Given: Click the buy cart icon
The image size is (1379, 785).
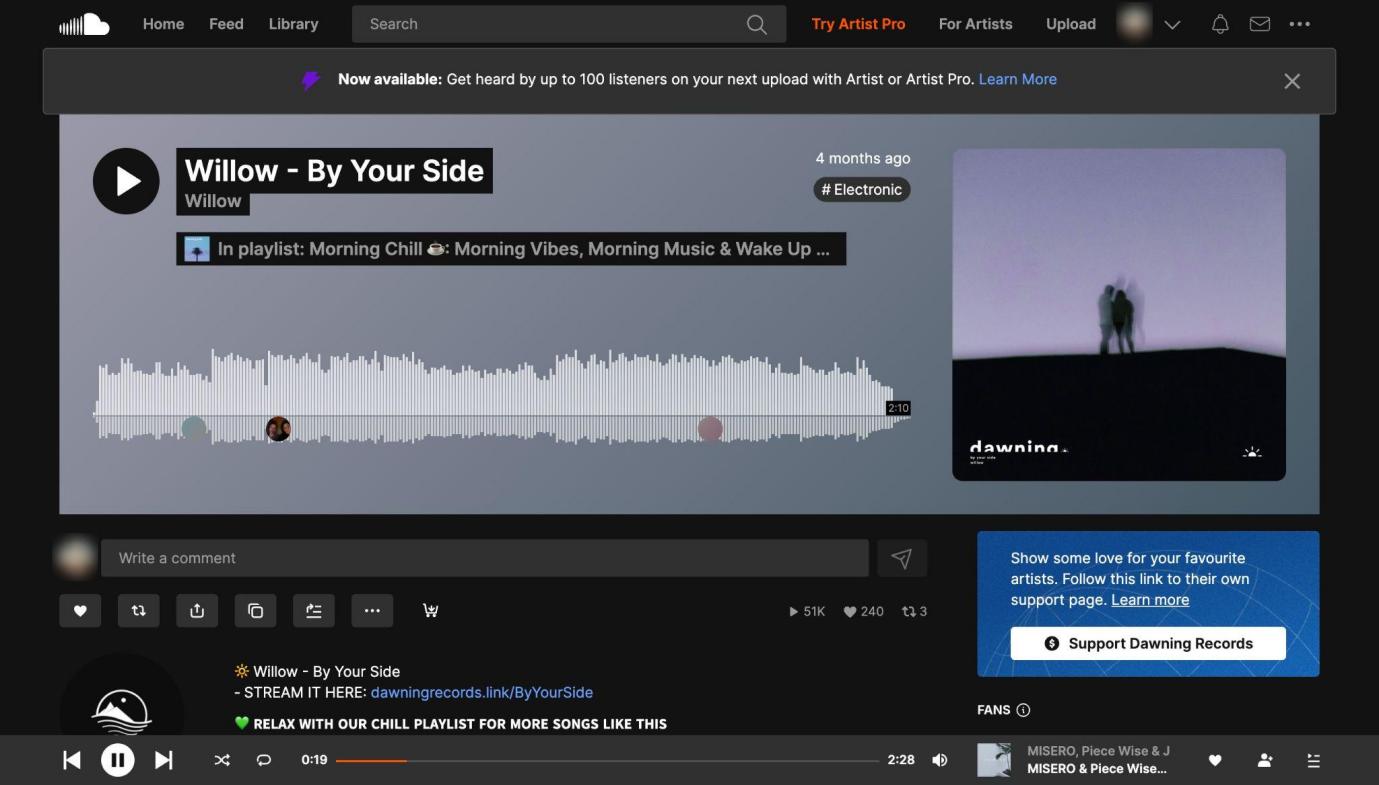Looking at the screenshot, I should click(431, 611).
